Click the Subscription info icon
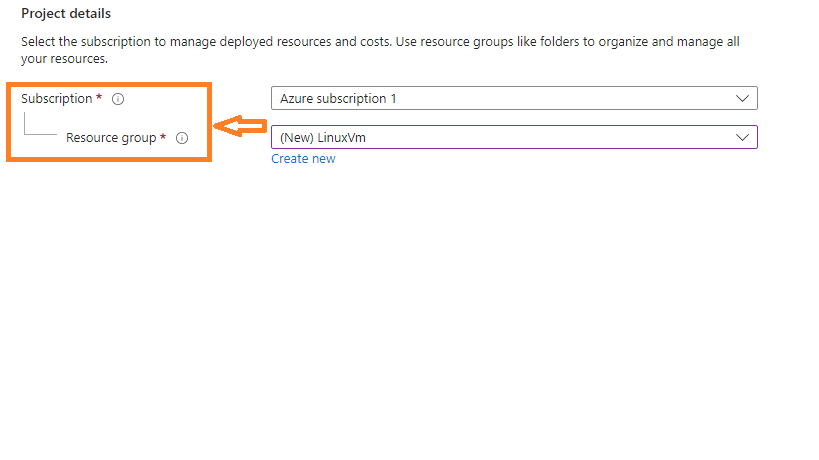819x460 pixels. 118,99
